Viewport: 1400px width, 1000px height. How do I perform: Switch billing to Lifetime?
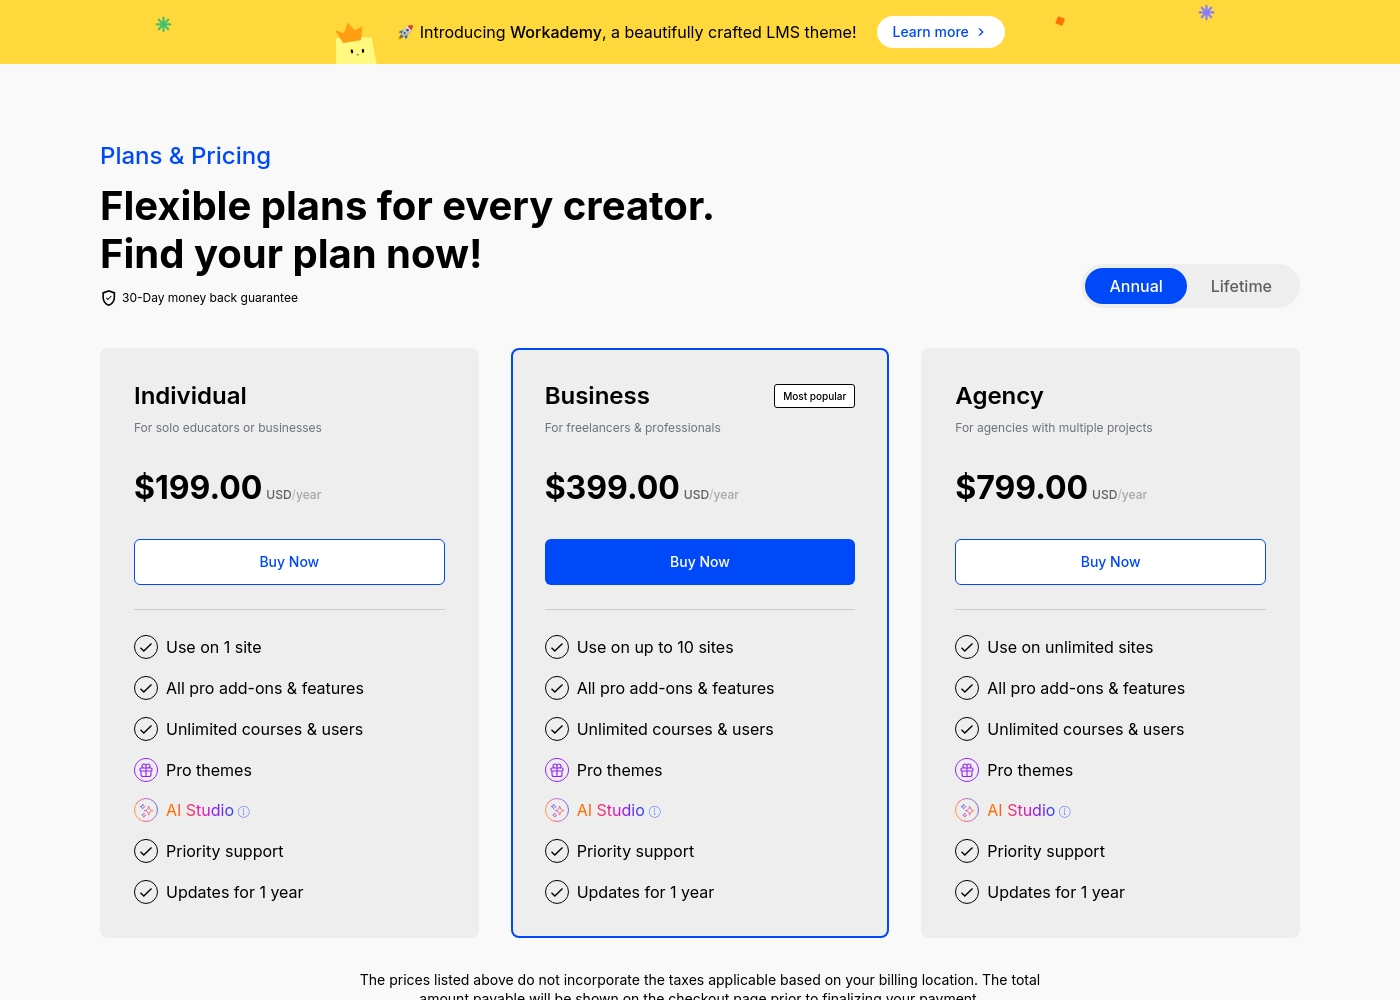click(x=1241, y=286)
